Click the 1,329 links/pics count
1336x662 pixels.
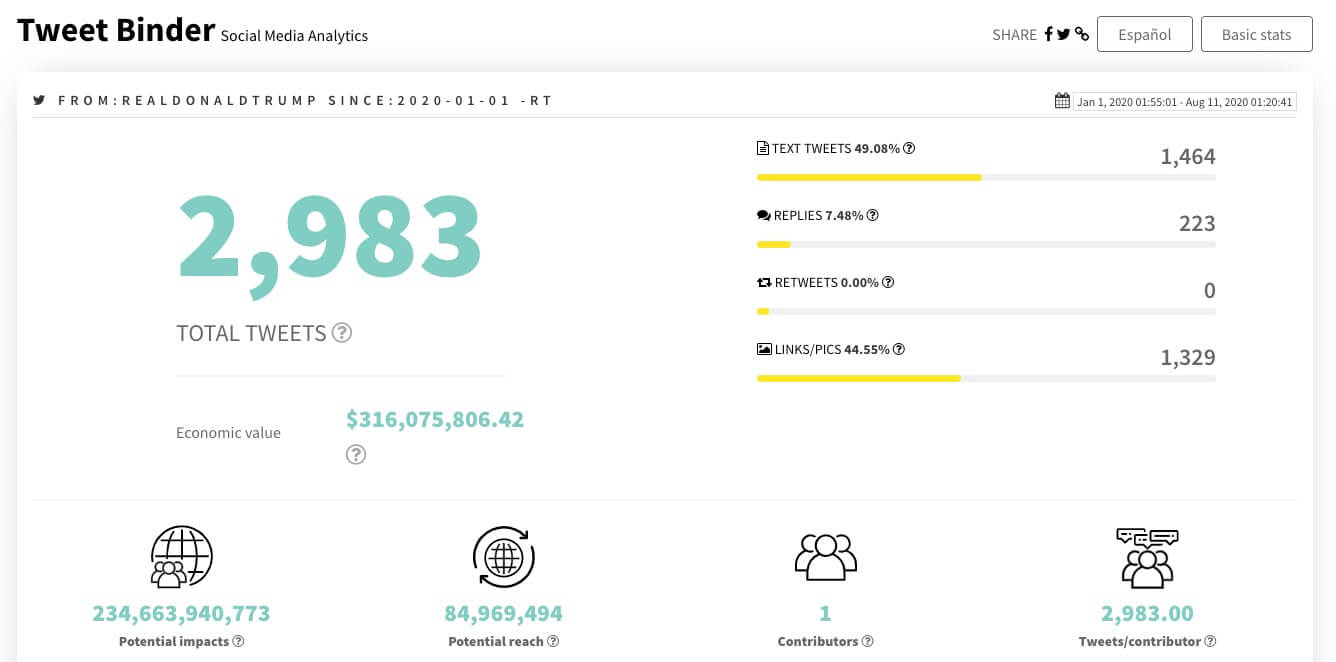pos(1188,357)
